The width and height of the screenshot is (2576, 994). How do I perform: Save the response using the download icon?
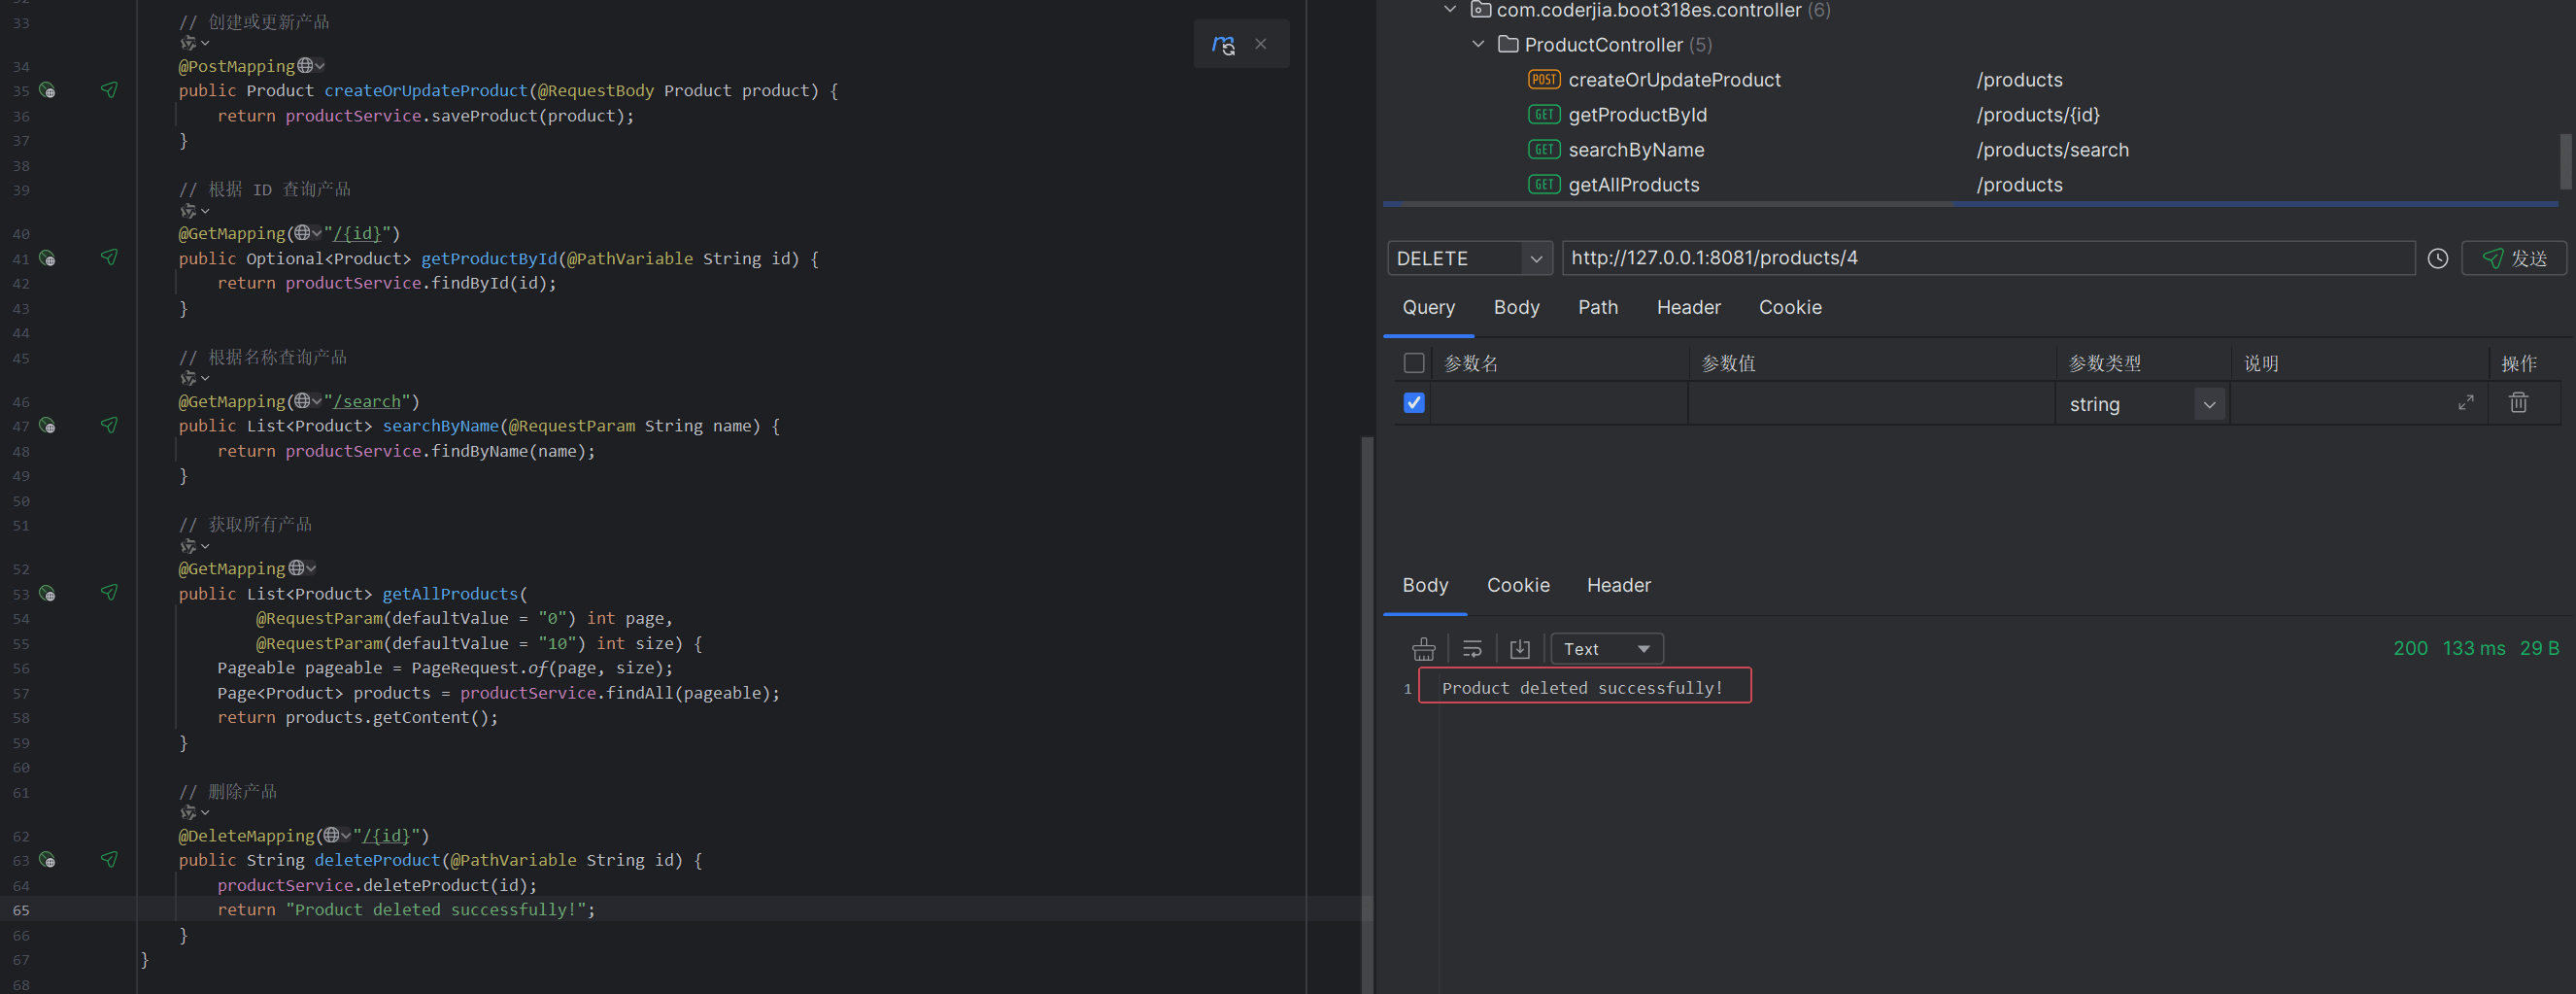click(1519, 650)
